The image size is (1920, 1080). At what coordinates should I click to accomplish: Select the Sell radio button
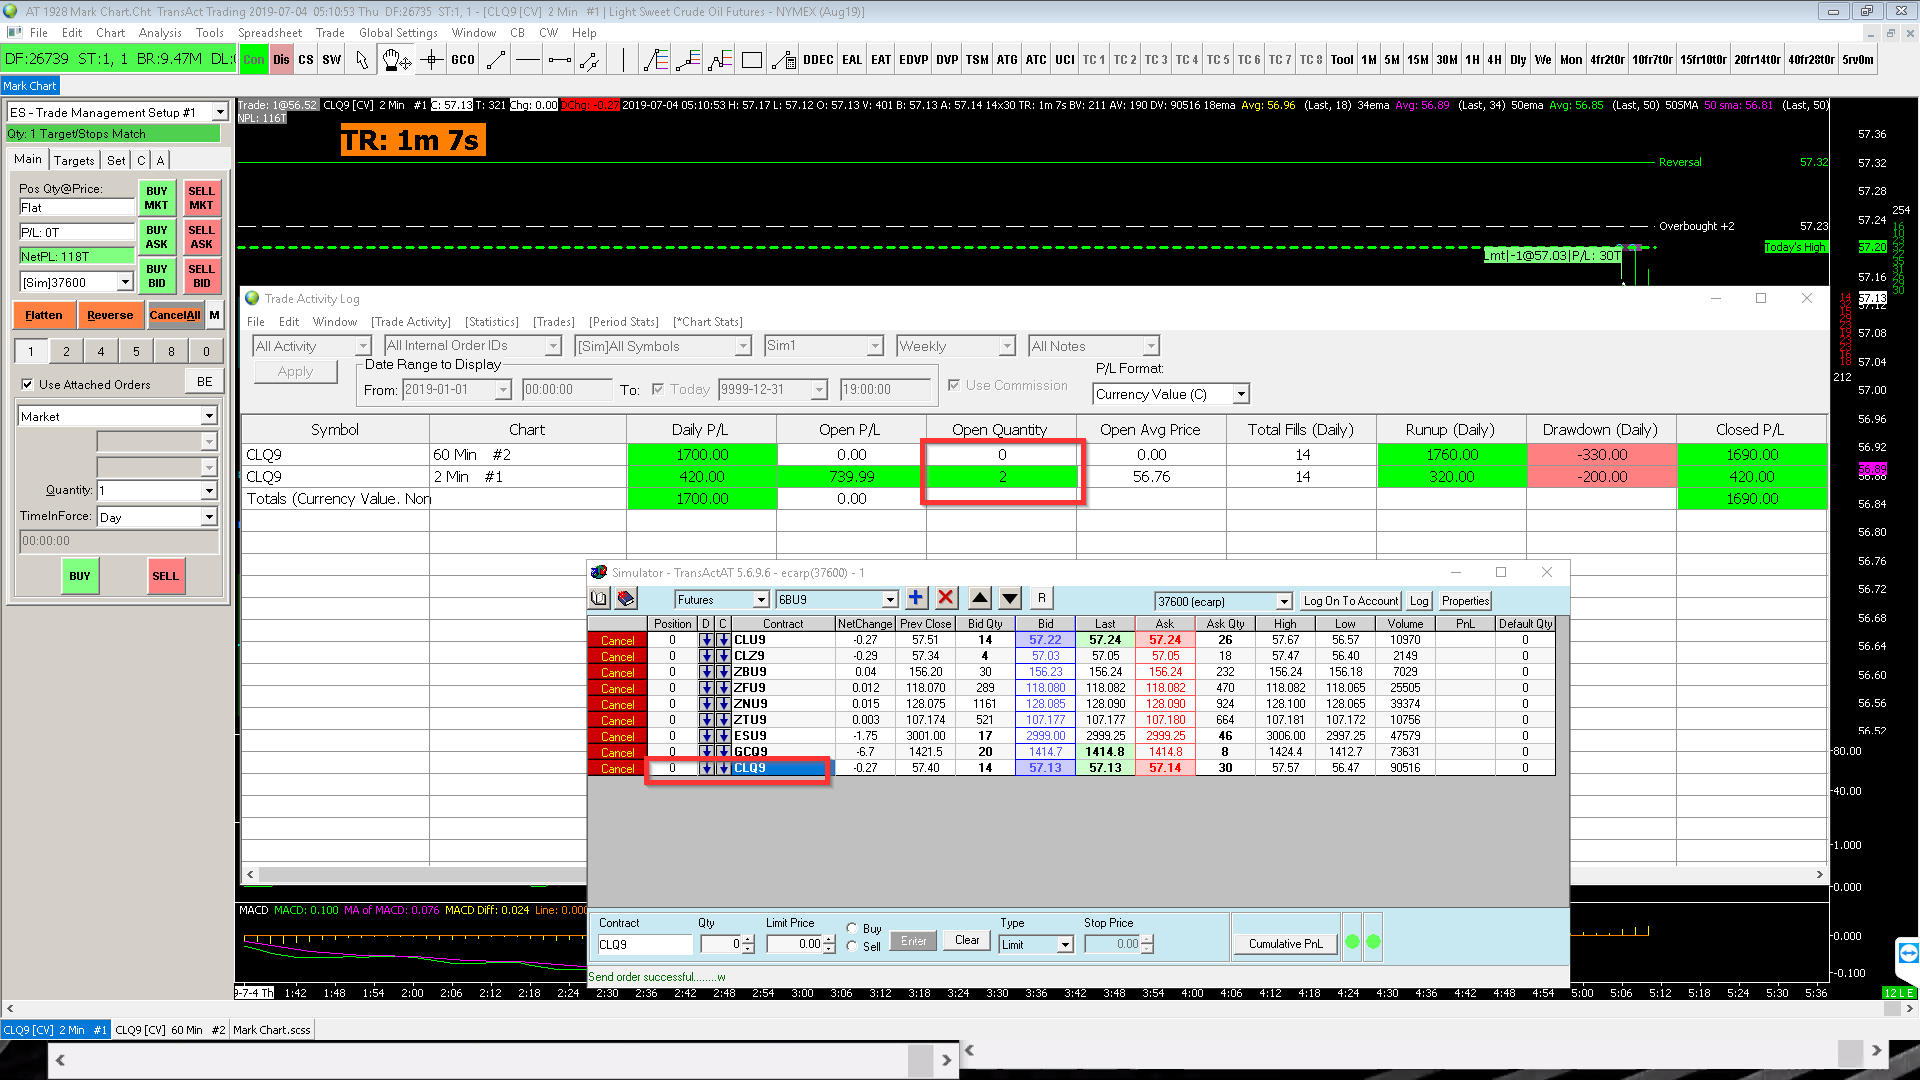(852, 946)
